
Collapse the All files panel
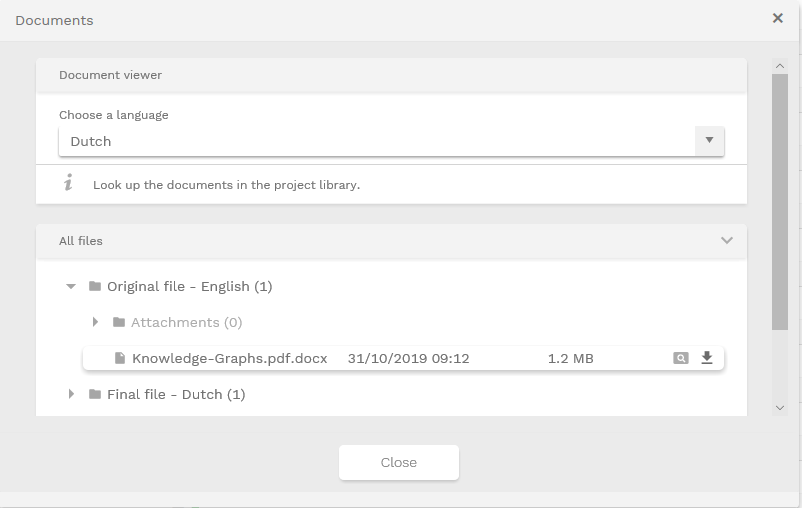coord(727,241)
